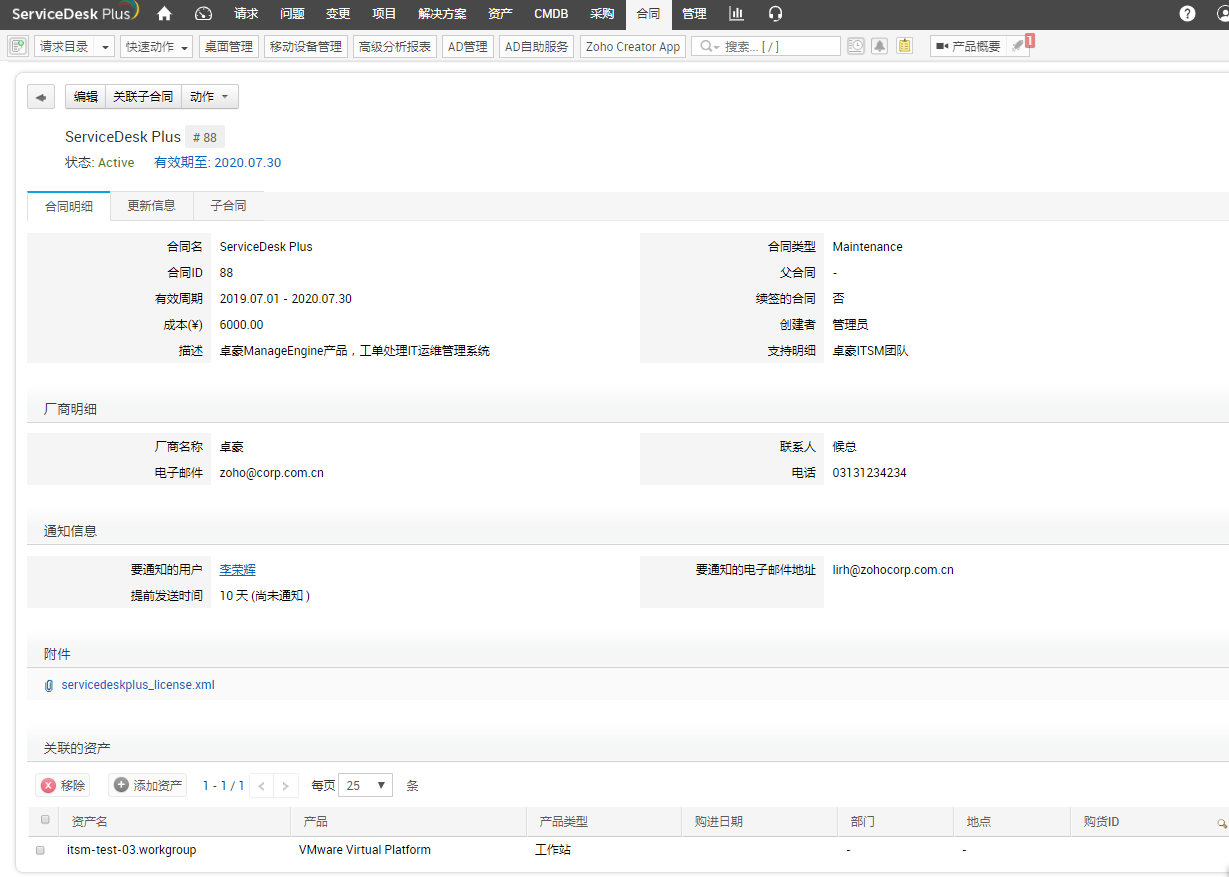Image resolution: width=1229 pixels, height=877 pixels.
Task: Click the 编辑 button
Action: (85, 97)
